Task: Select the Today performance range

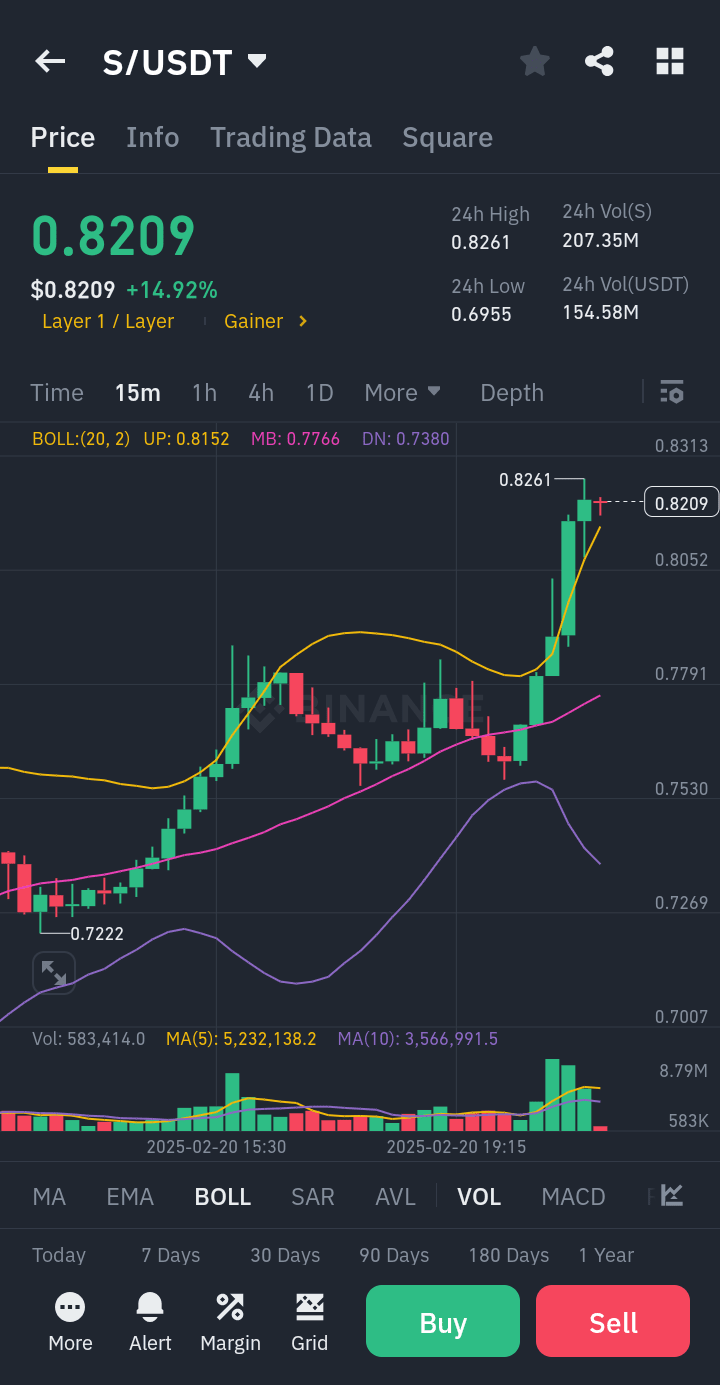Action: pos(59,1255)
